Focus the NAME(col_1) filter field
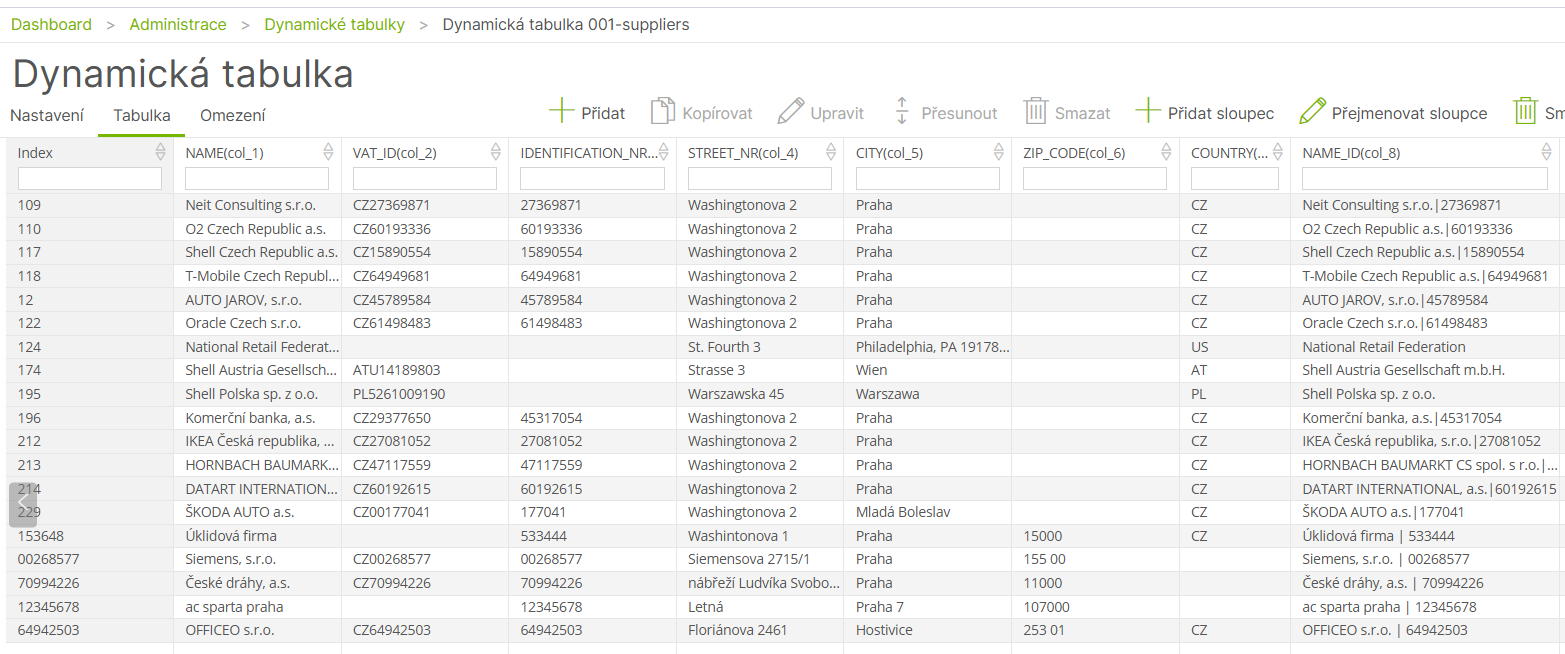This screenshot has height=654, width=1565. [257, 178]
